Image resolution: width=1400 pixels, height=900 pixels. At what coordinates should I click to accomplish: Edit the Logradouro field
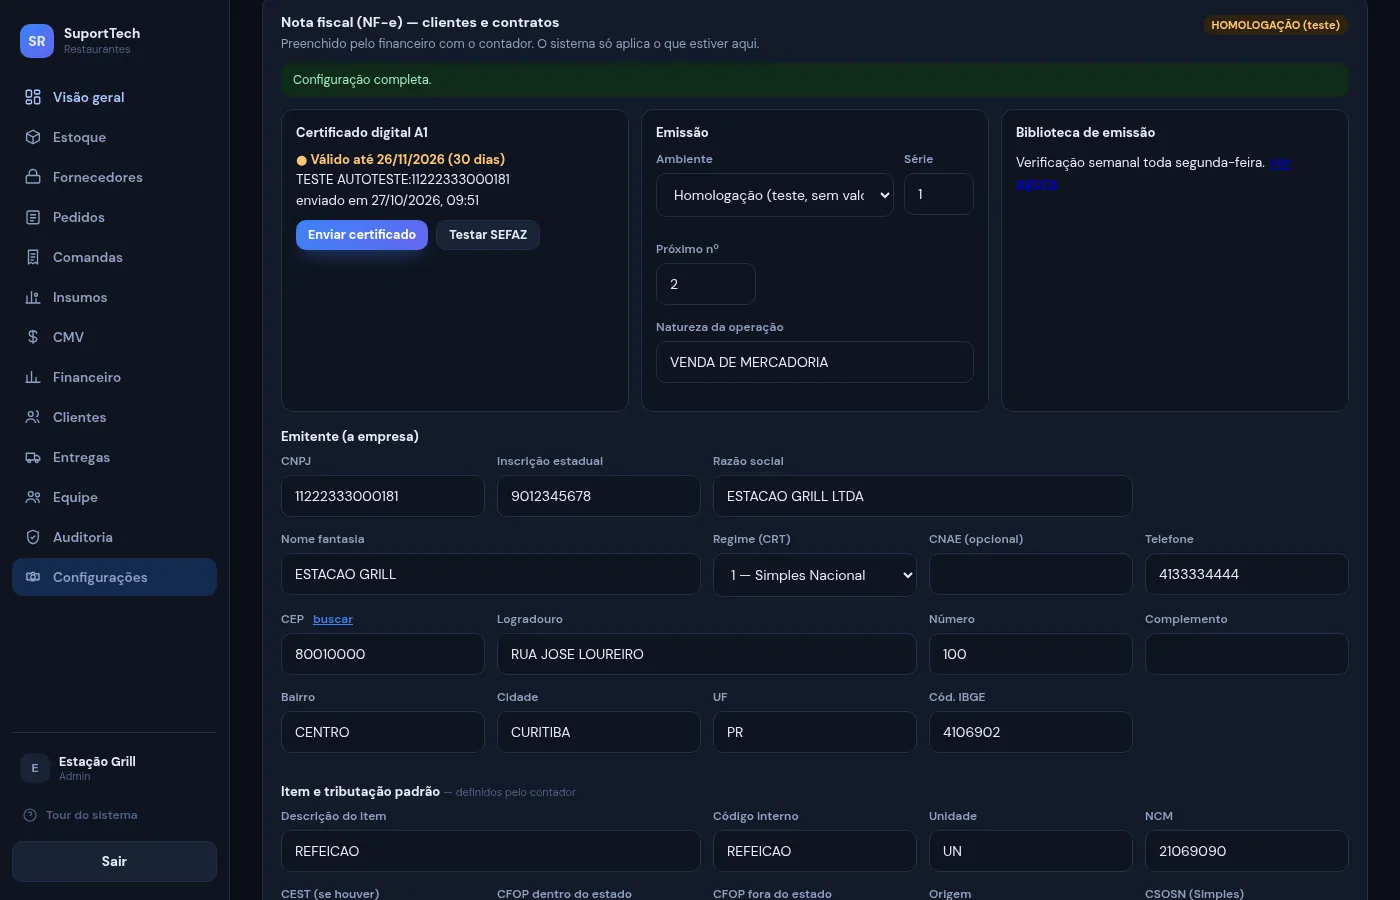pos(707,654)
